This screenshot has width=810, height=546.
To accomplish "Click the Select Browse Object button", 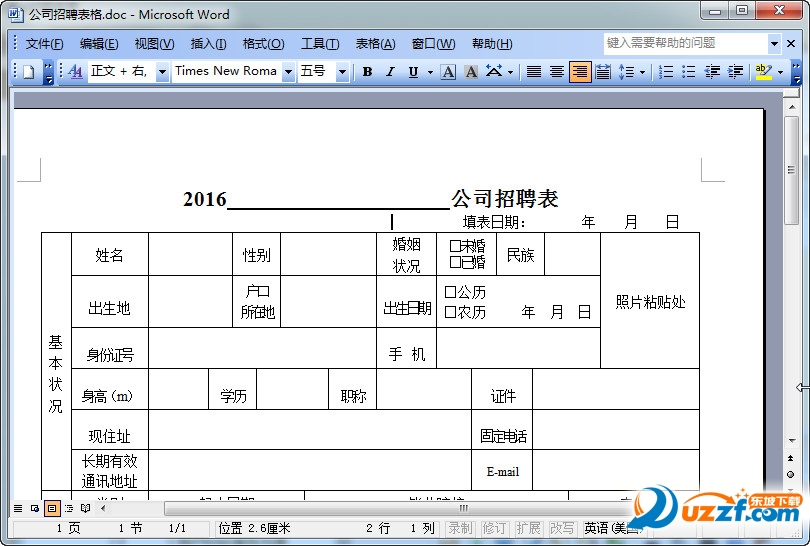I will [x=790, y=474].
